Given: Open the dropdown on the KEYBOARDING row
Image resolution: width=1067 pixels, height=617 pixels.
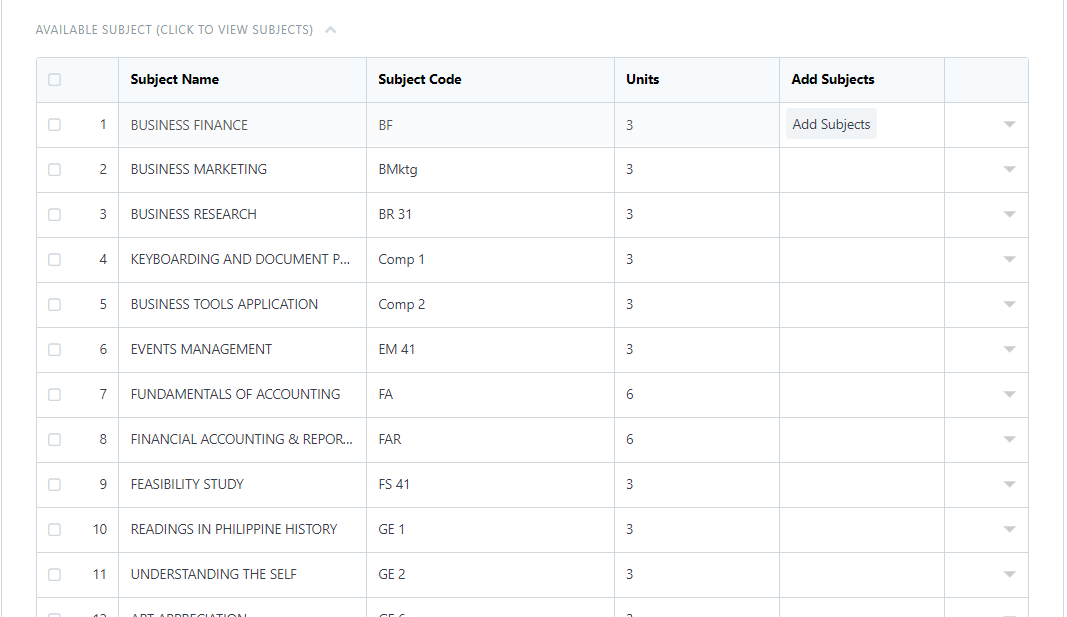Looking at the screenshot, I should 1010,259.
